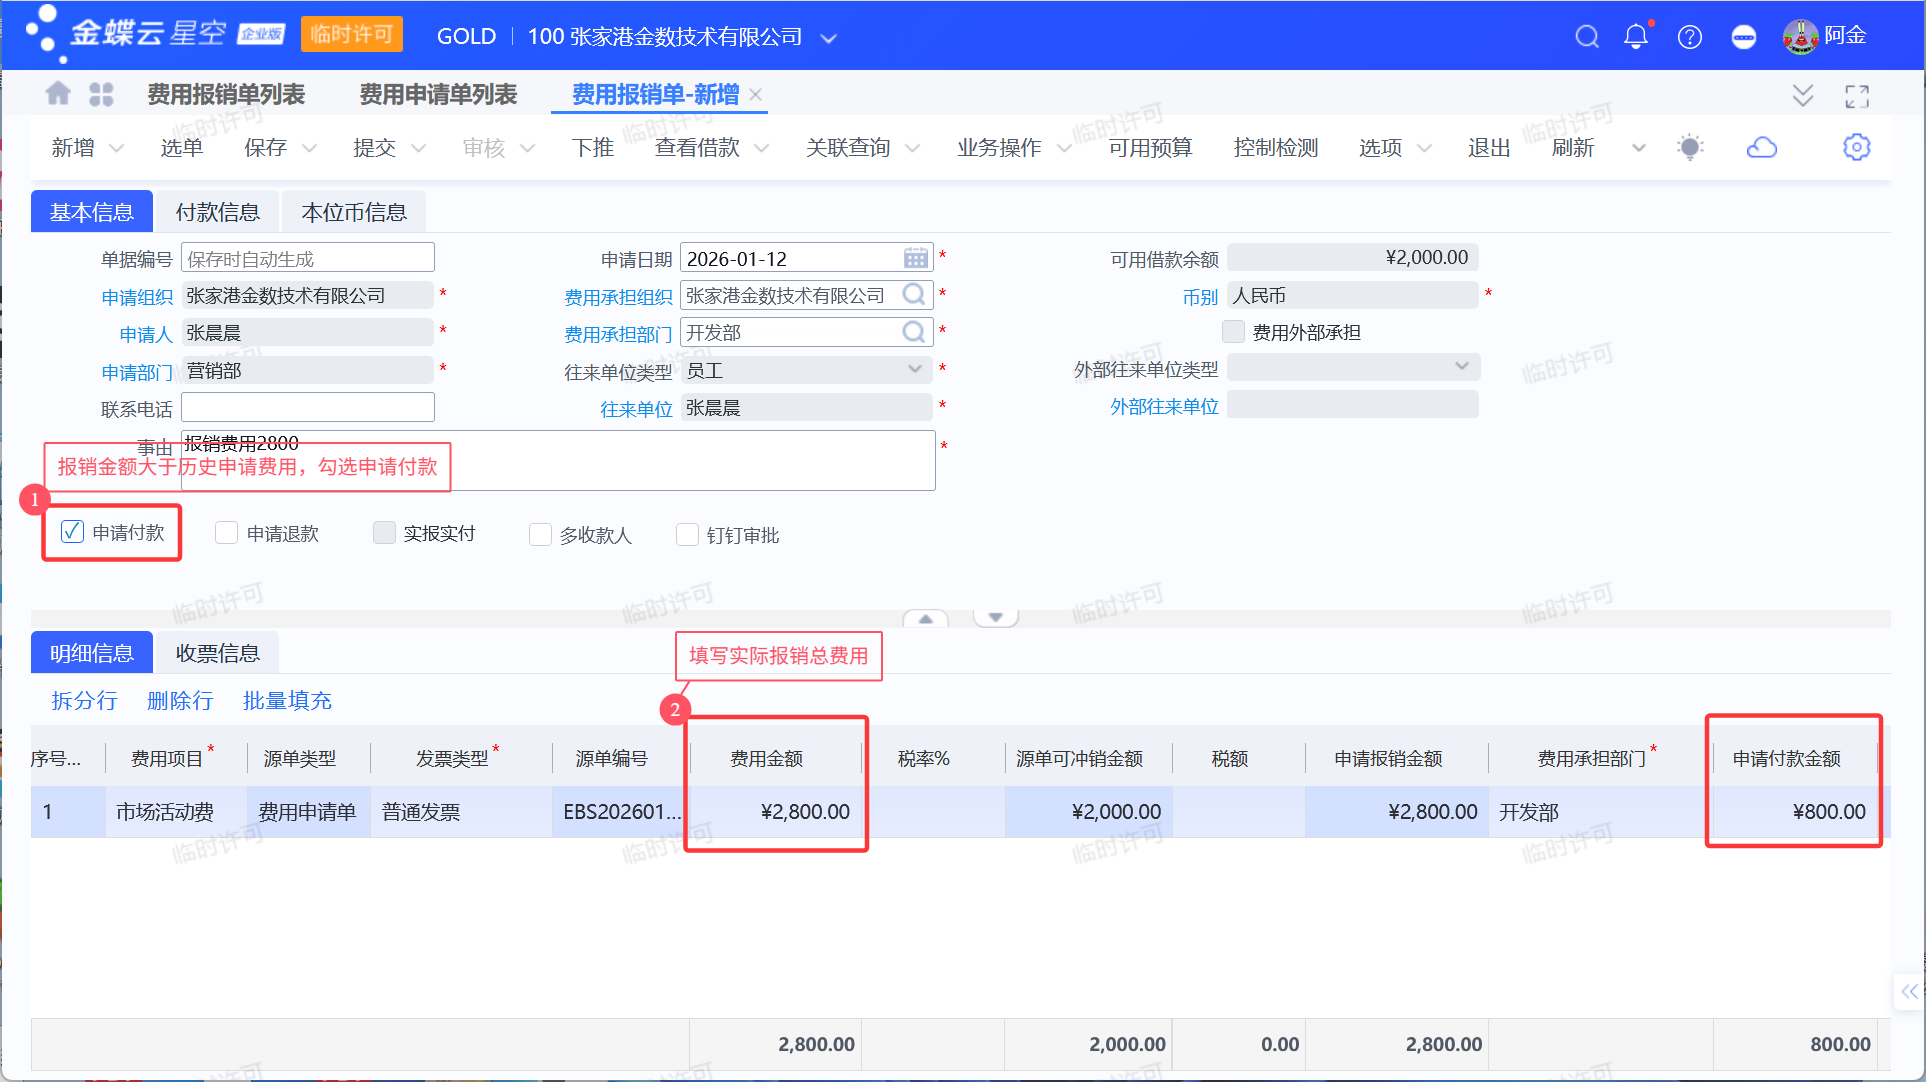Open settings gear icon in toolbar
This screenshot has width=1926, height=1082.
pos(1856,148)
